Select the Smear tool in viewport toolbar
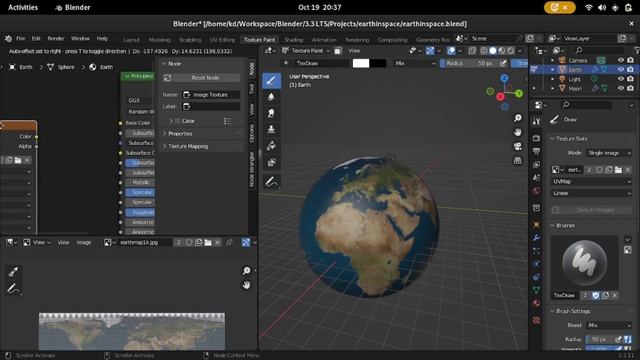Screen dimensions: 640x360 pos(271,113)
